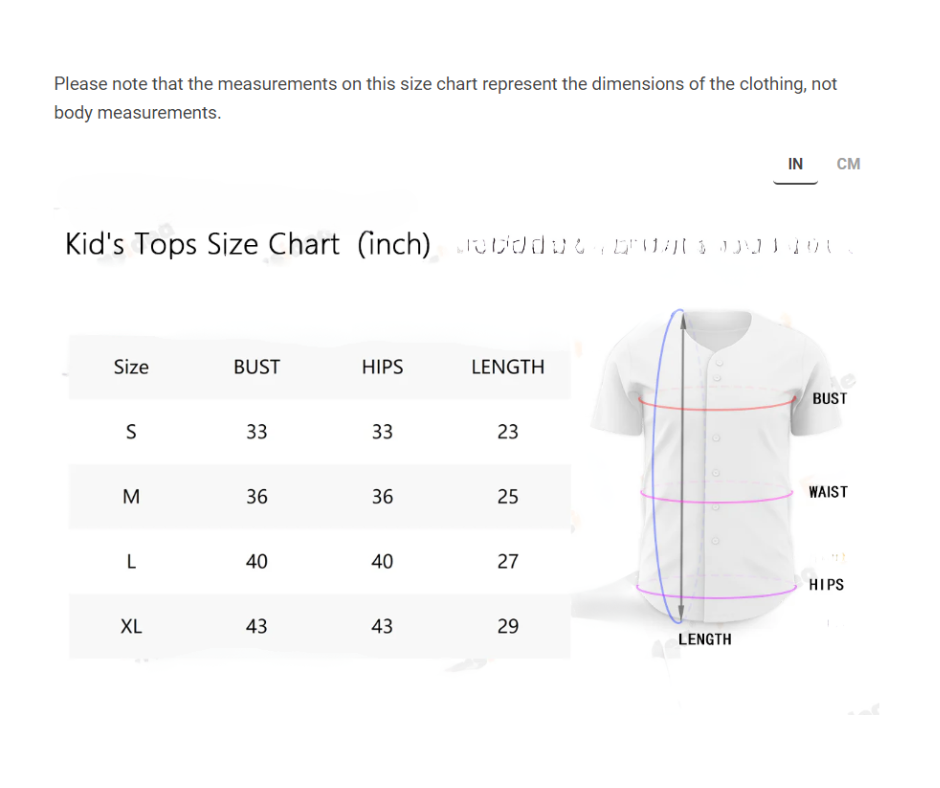The width and height of the screenshot is (940, 788).
Task: Click the length value 23 for size S
Action: [x=508, y=432]
